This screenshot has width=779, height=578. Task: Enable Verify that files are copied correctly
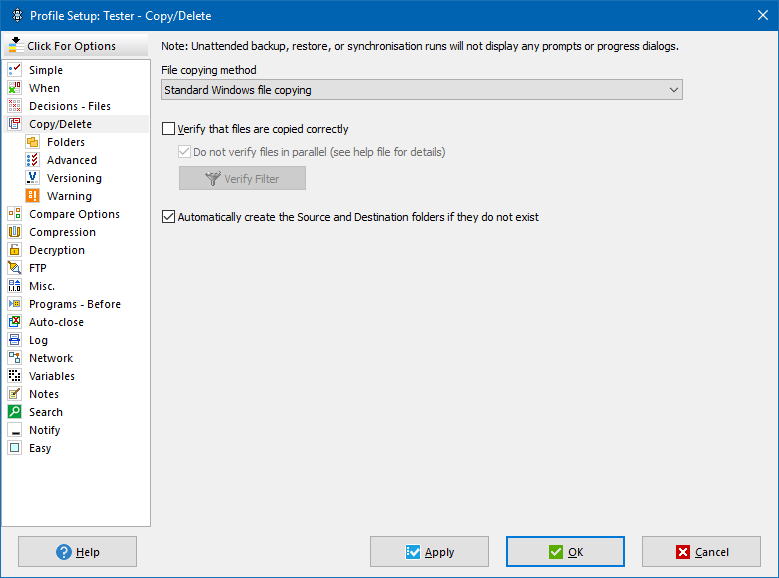168,129
